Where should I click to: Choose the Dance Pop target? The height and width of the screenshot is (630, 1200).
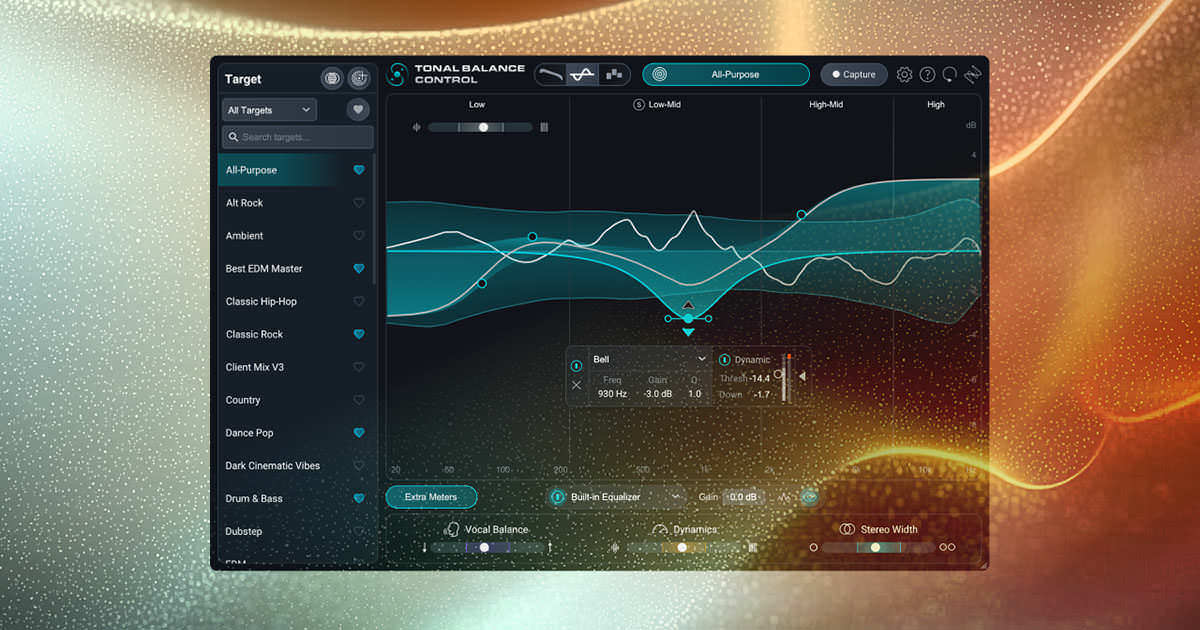249,433
